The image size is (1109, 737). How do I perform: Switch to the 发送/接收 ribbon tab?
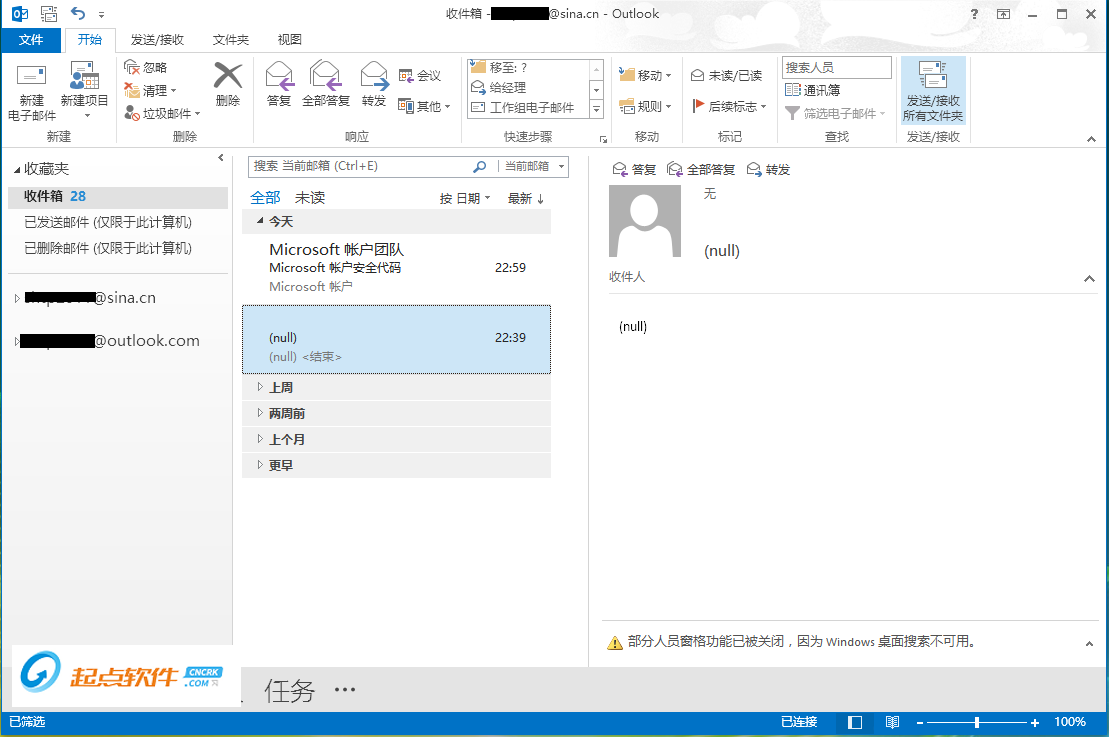pyautogui.click(x=157, y=40)
